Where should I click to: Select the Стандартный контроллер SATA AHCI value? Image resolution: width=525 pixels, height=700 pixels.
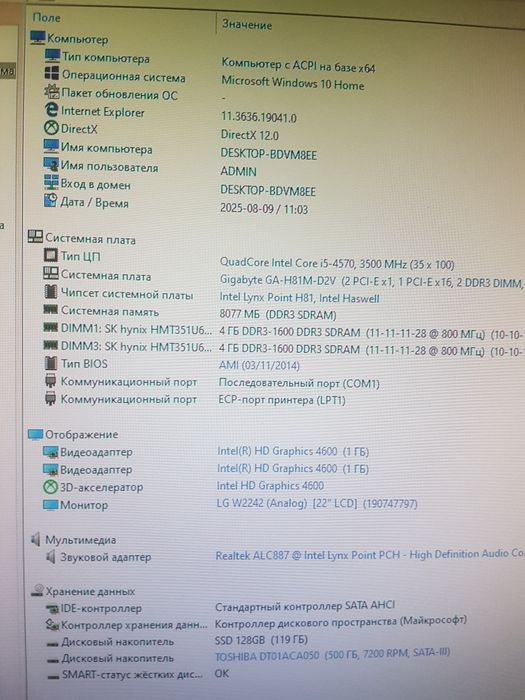point(305,606)
